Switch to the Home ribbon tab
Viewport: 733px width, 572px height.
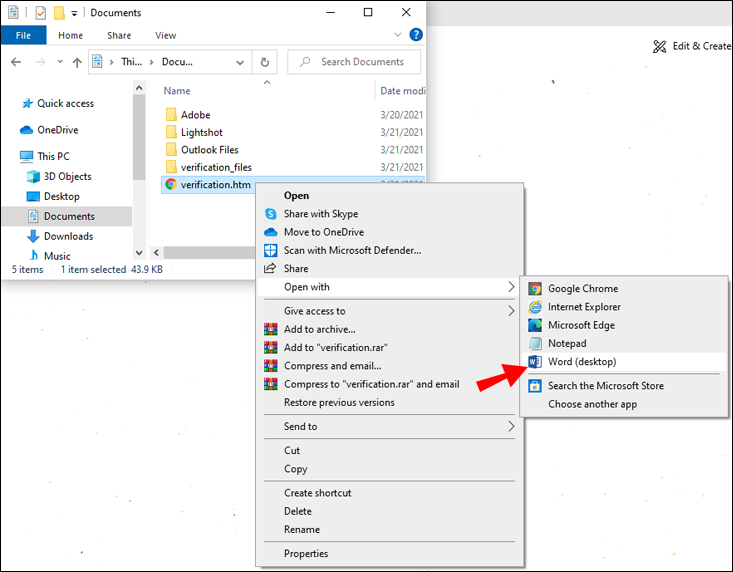70,35
